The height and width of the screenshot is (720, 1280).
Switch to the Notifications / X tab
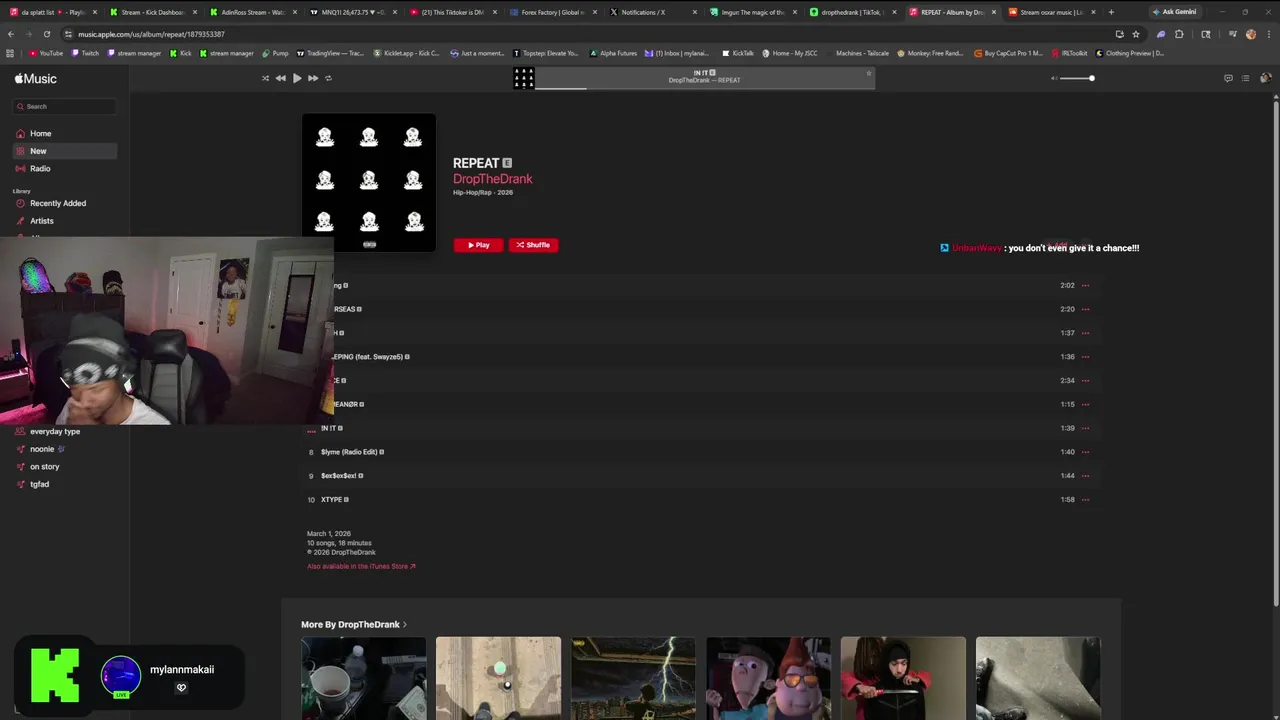pyautogui.click(x=652, y=12)
